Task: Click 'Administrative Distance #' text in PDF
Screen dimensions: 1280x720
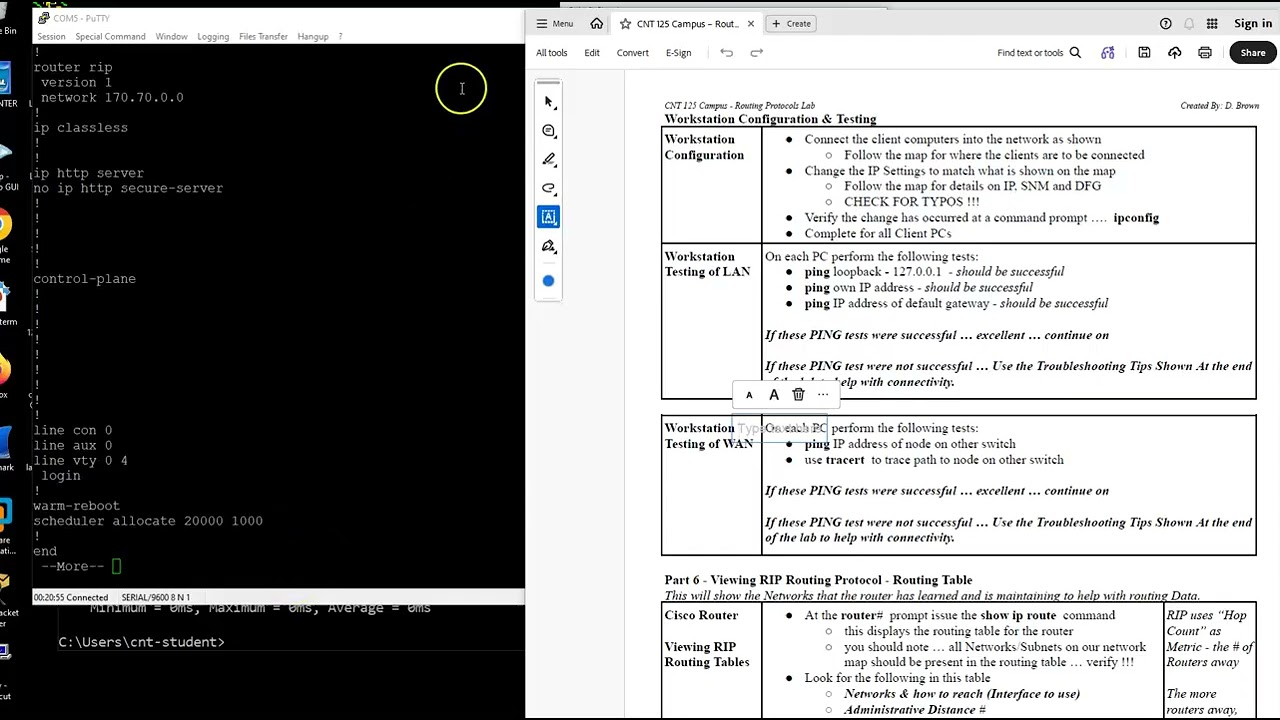Action: (x=915, y=710)
